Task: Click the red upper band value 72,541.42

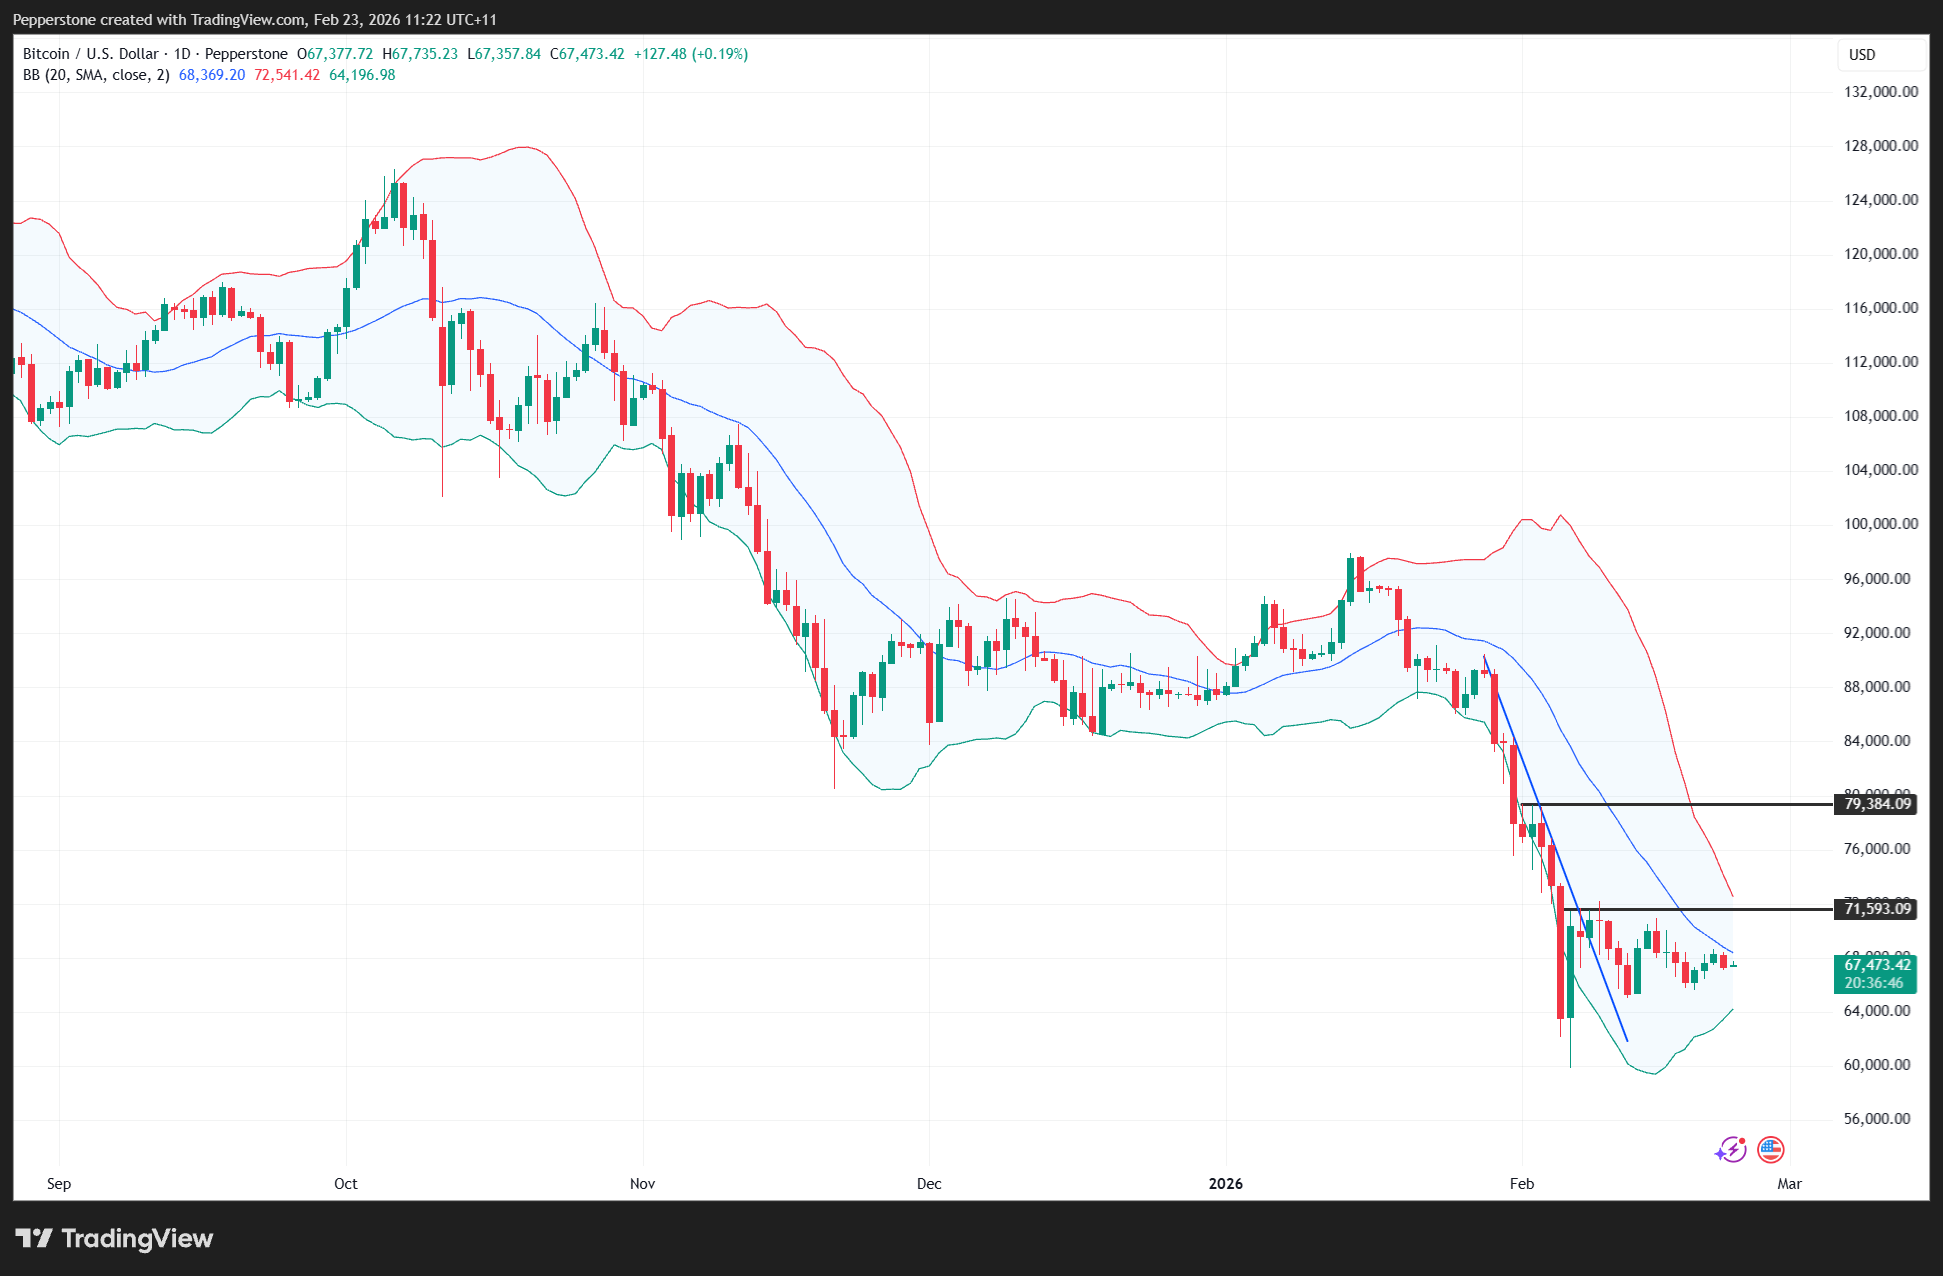Action: point(287,75)
